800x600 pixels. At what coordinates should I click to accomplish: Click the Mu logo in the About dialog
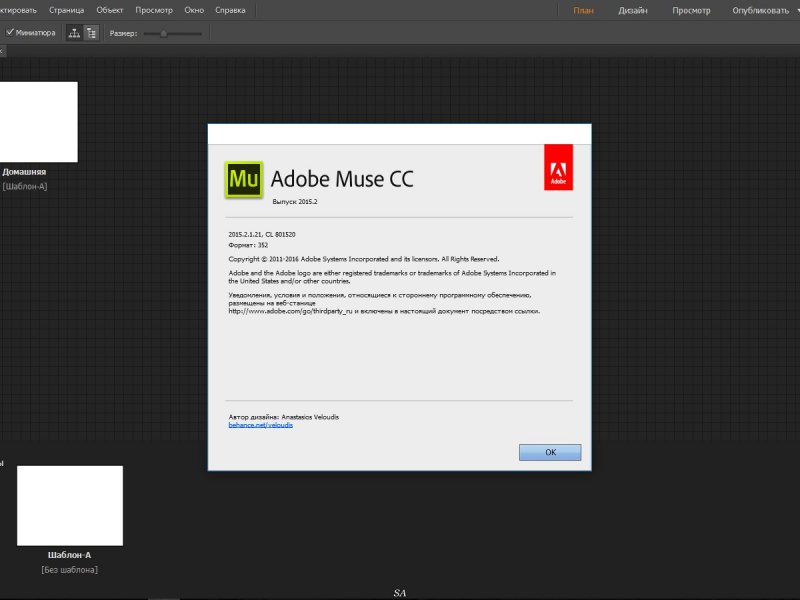coord(244,179)
